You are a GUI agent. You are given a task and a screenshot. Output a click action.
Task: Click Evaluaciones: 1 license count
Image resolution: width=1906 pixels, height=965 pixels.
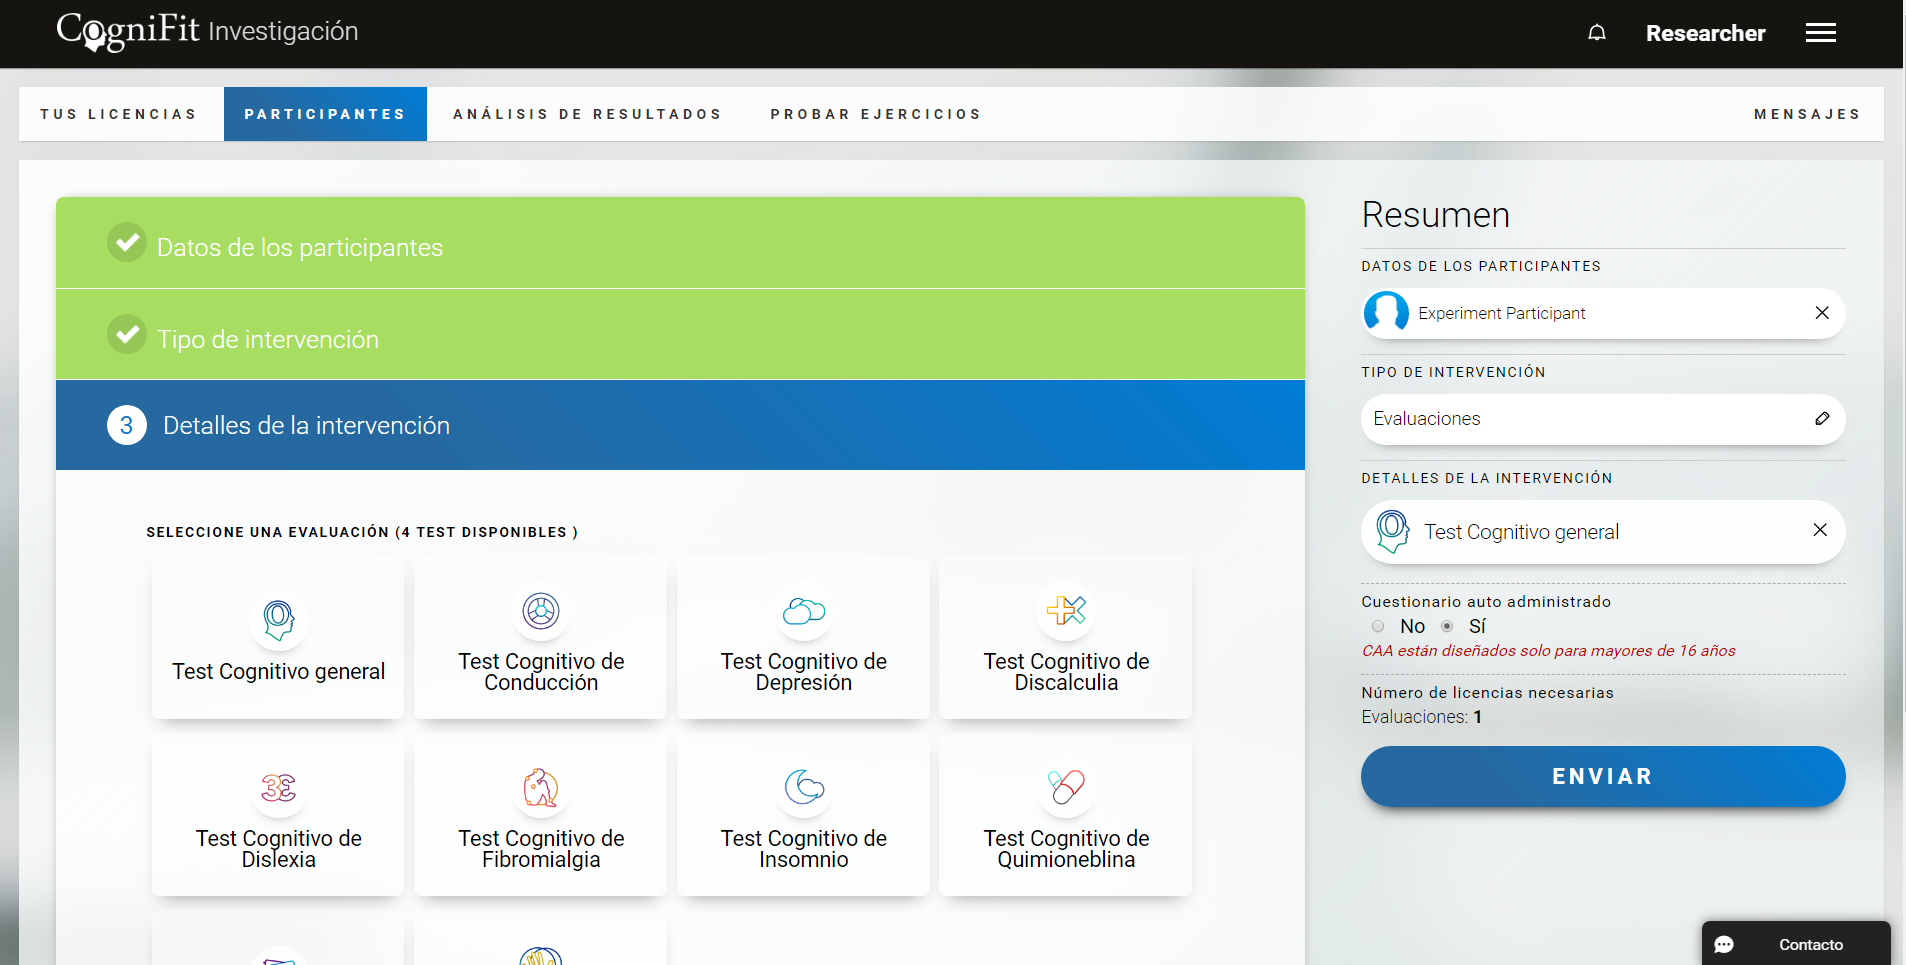[1421, 717]
